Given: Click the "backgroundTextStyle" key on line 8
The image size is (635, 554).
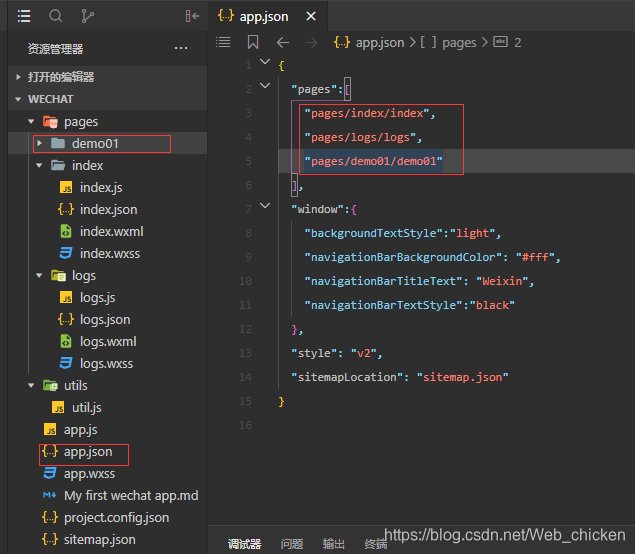Looking at the screenshot, I should coord(373,233).
